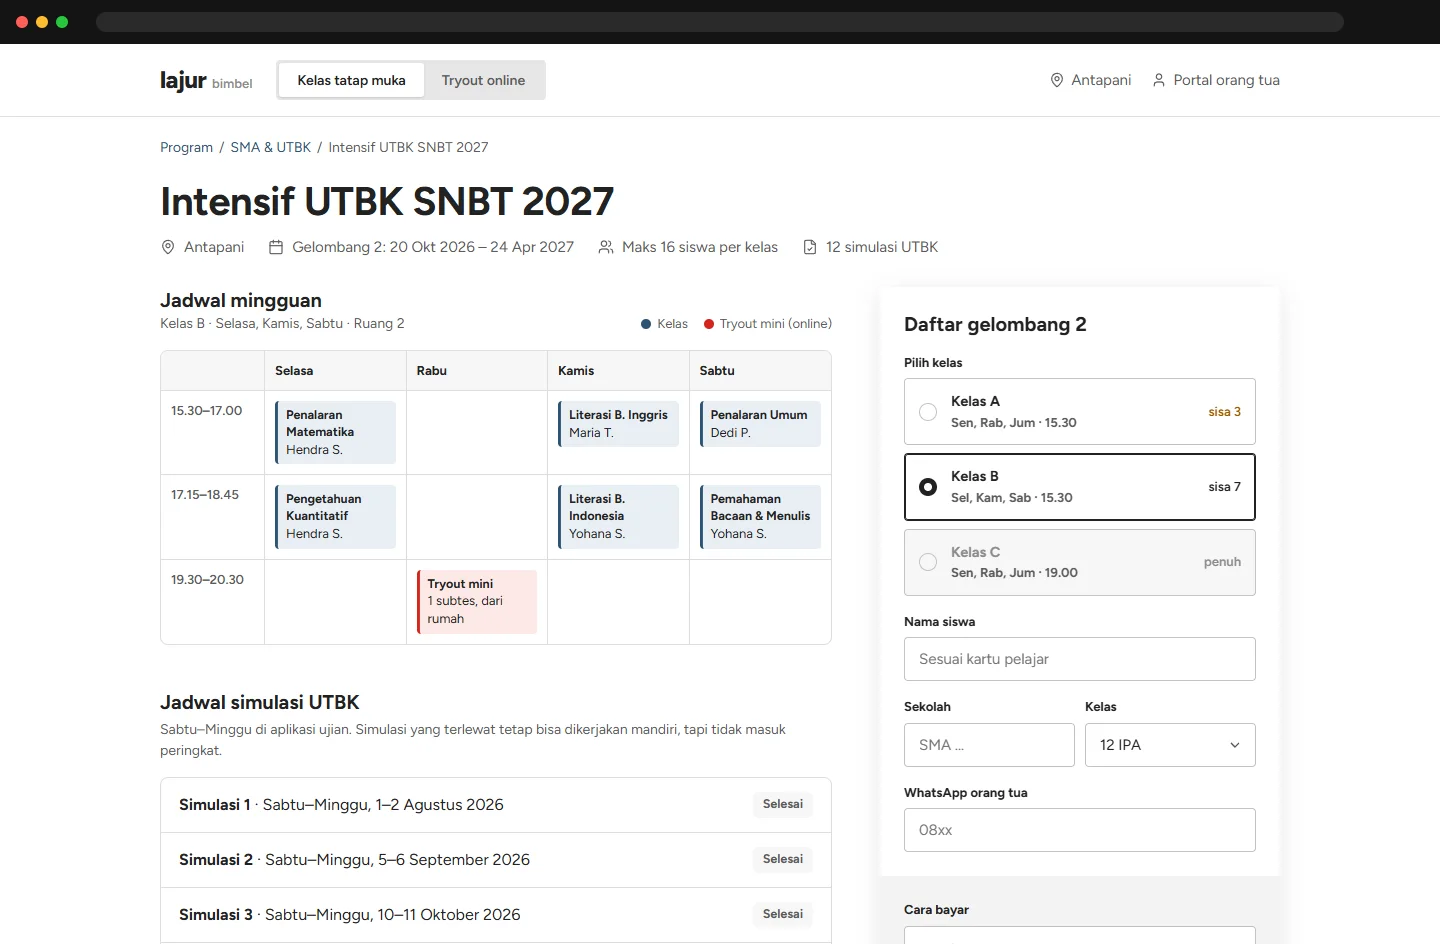Click the pin icon under the page title
The width and height of the screenshot is (1440, 944).
[x=168, y=247]
